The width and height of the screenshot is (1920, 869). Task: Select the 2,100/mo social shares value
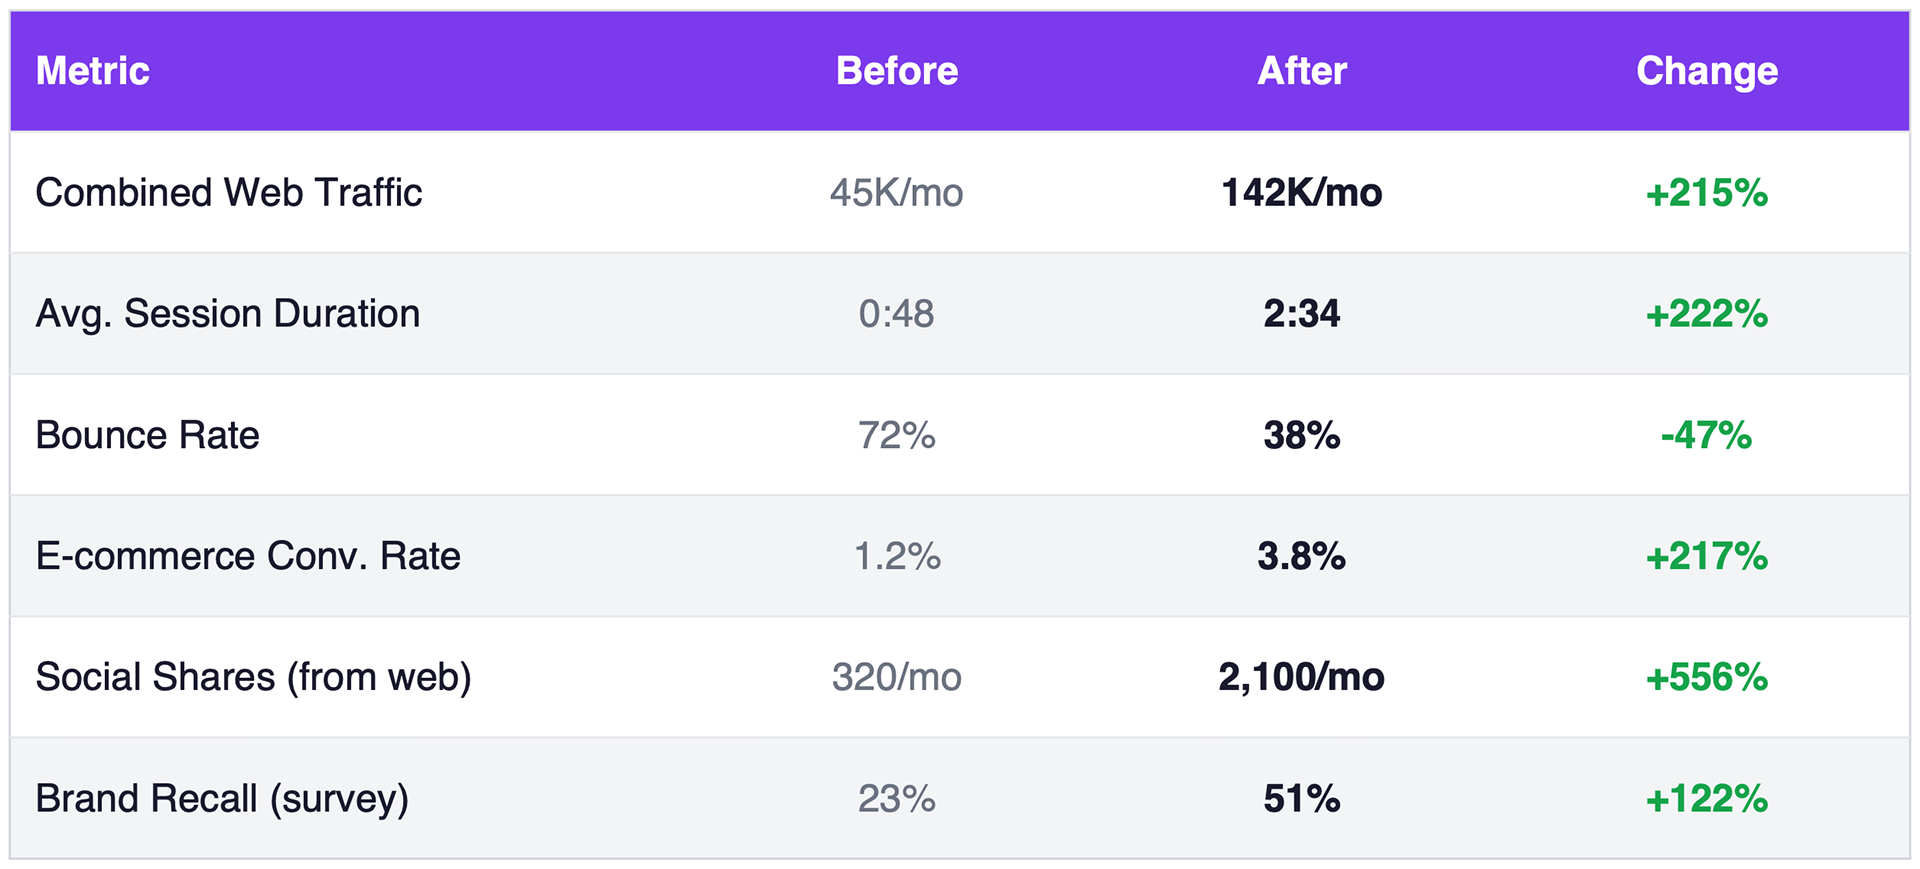(x=1302, y=677)
